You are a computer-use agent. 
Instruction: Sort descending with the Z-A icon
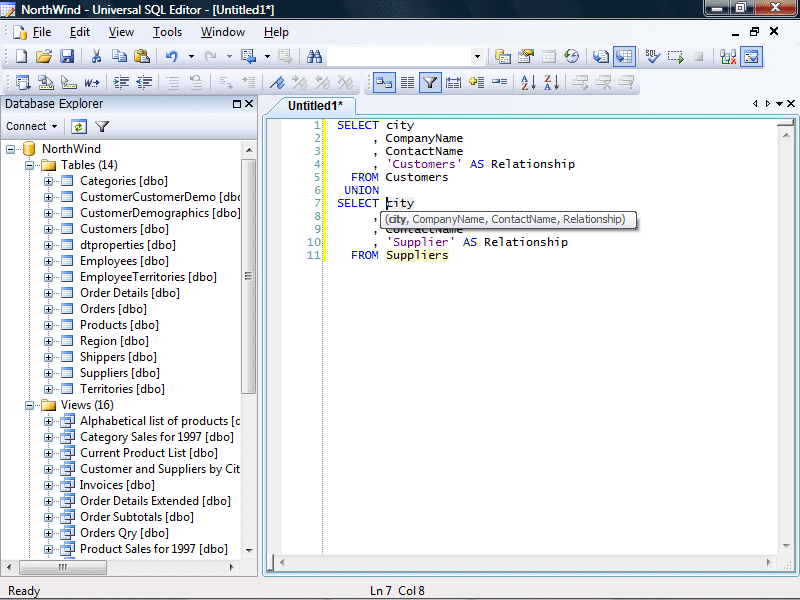click(552, 82)
